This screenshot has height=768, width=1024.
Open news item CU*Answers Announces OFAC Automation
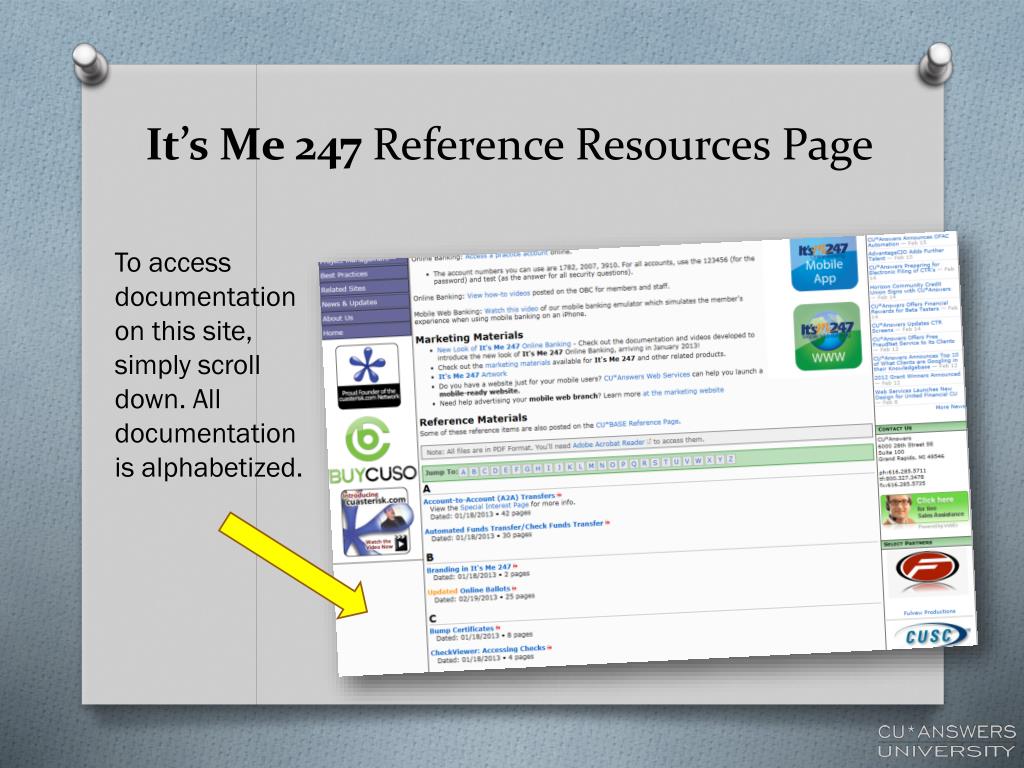908,240
